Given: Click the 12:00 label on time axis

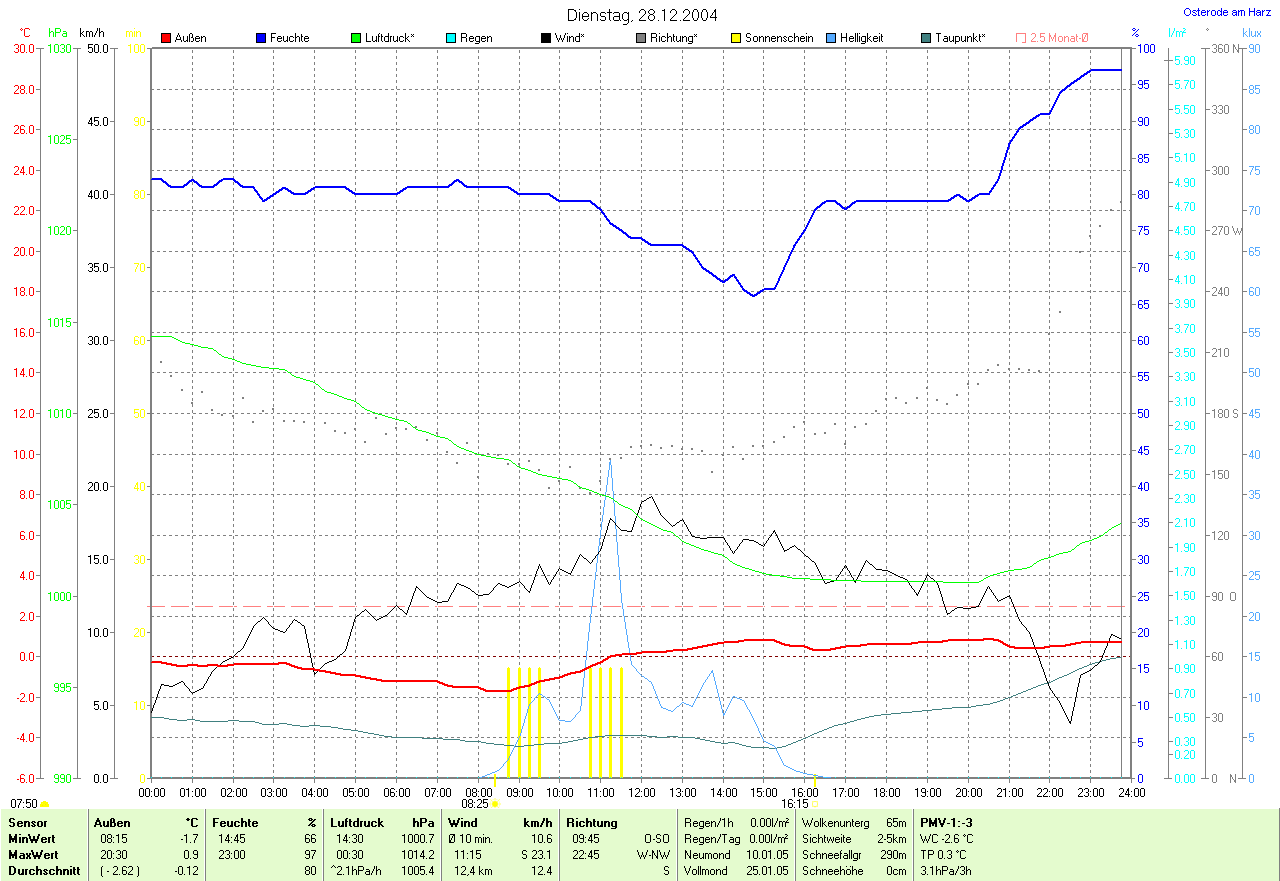Looking at the screenshot, I should (x=641, y=792).
